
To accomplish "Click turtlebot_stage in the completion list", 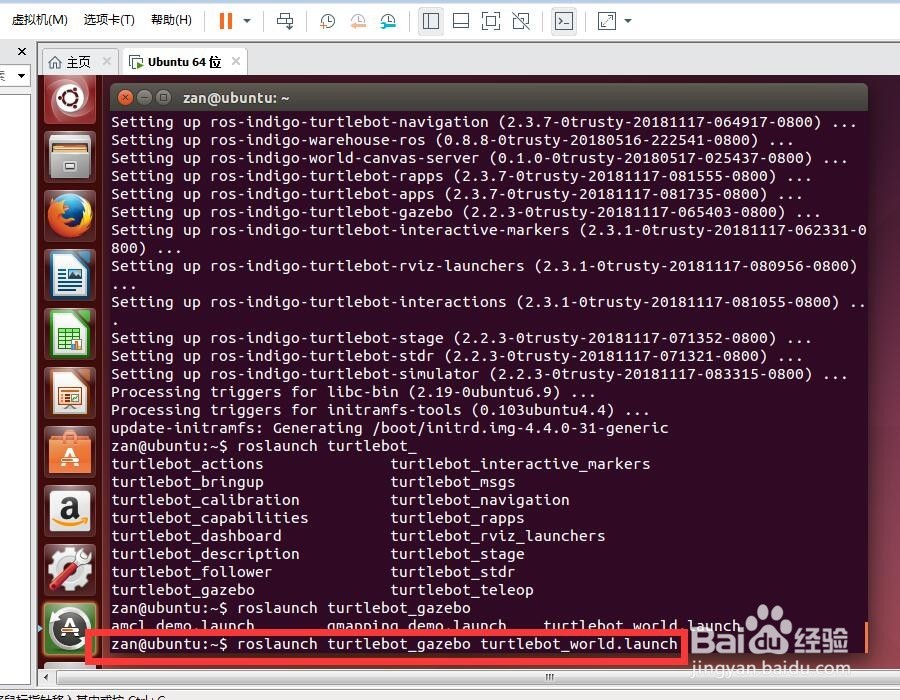I will pyautogui.click(x=457, y=554).
